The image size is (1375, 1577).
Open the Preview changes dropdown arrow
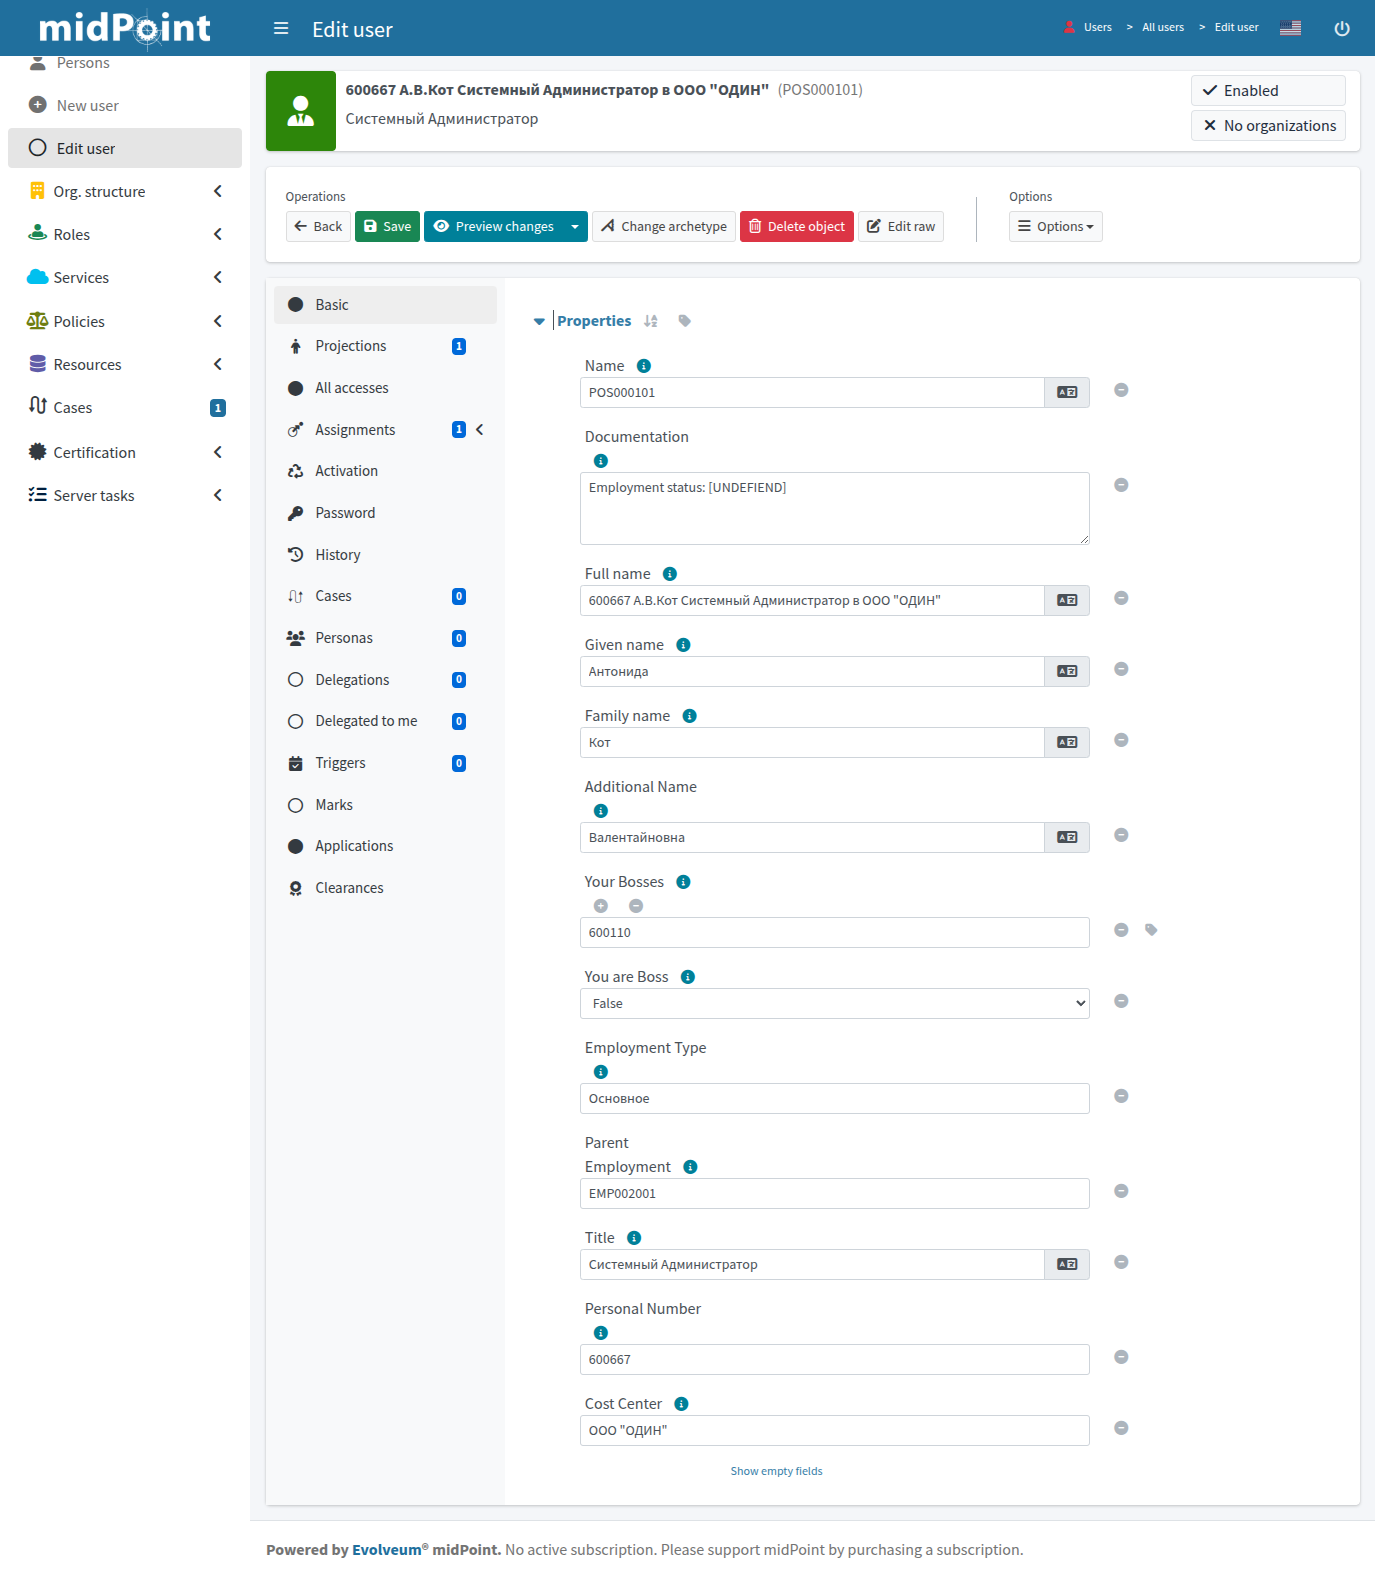(x=575, y=227)
